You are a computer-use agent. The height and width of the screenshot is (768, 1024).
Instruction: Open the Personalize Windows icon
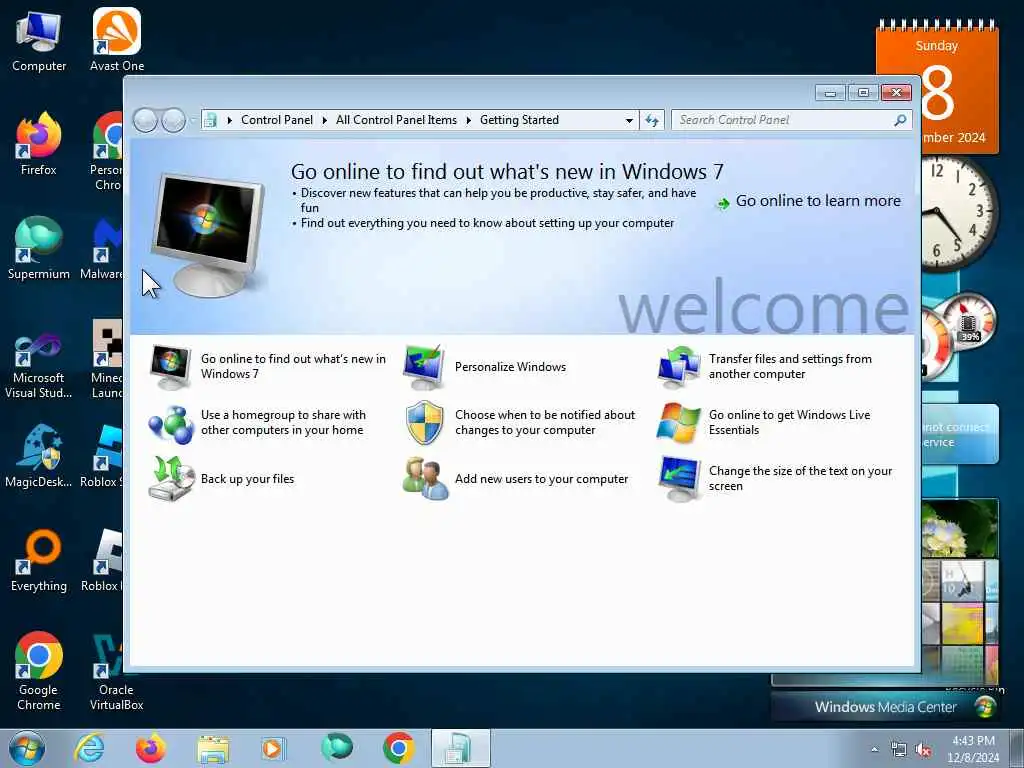[x=424, y=367]
